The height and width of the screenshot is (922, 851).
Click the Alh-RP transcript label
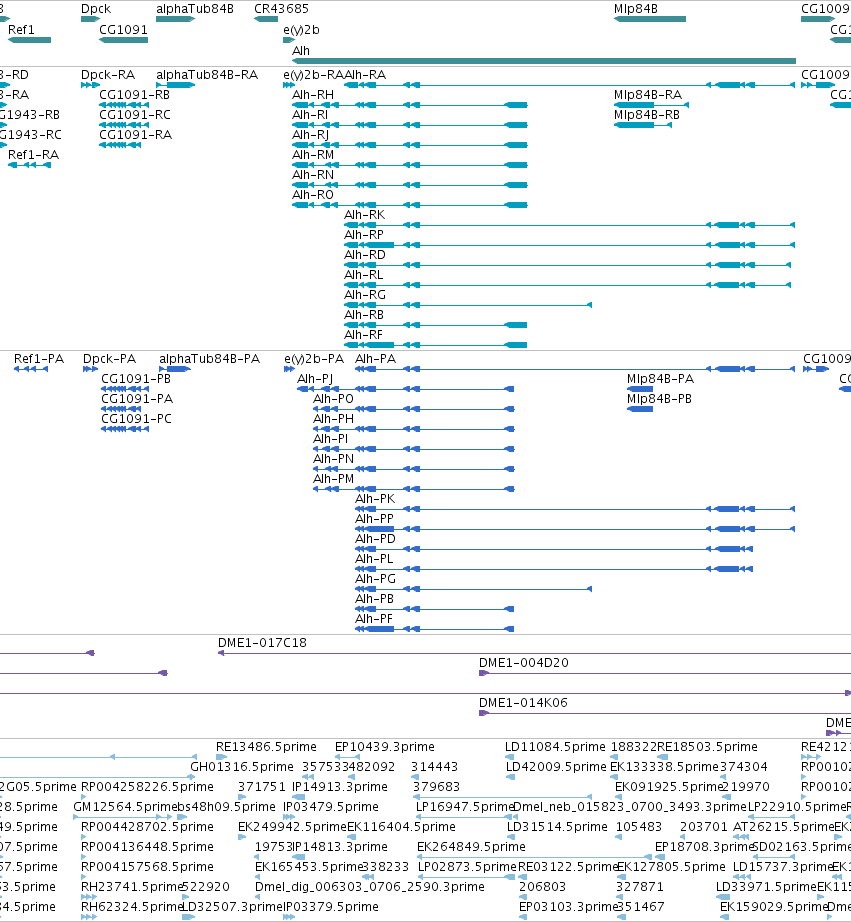[364, 235]
